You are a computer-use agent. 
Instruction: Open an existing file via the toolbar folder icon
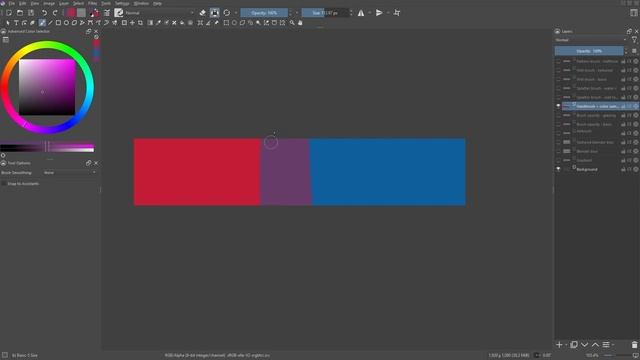(x=20, y=13)
